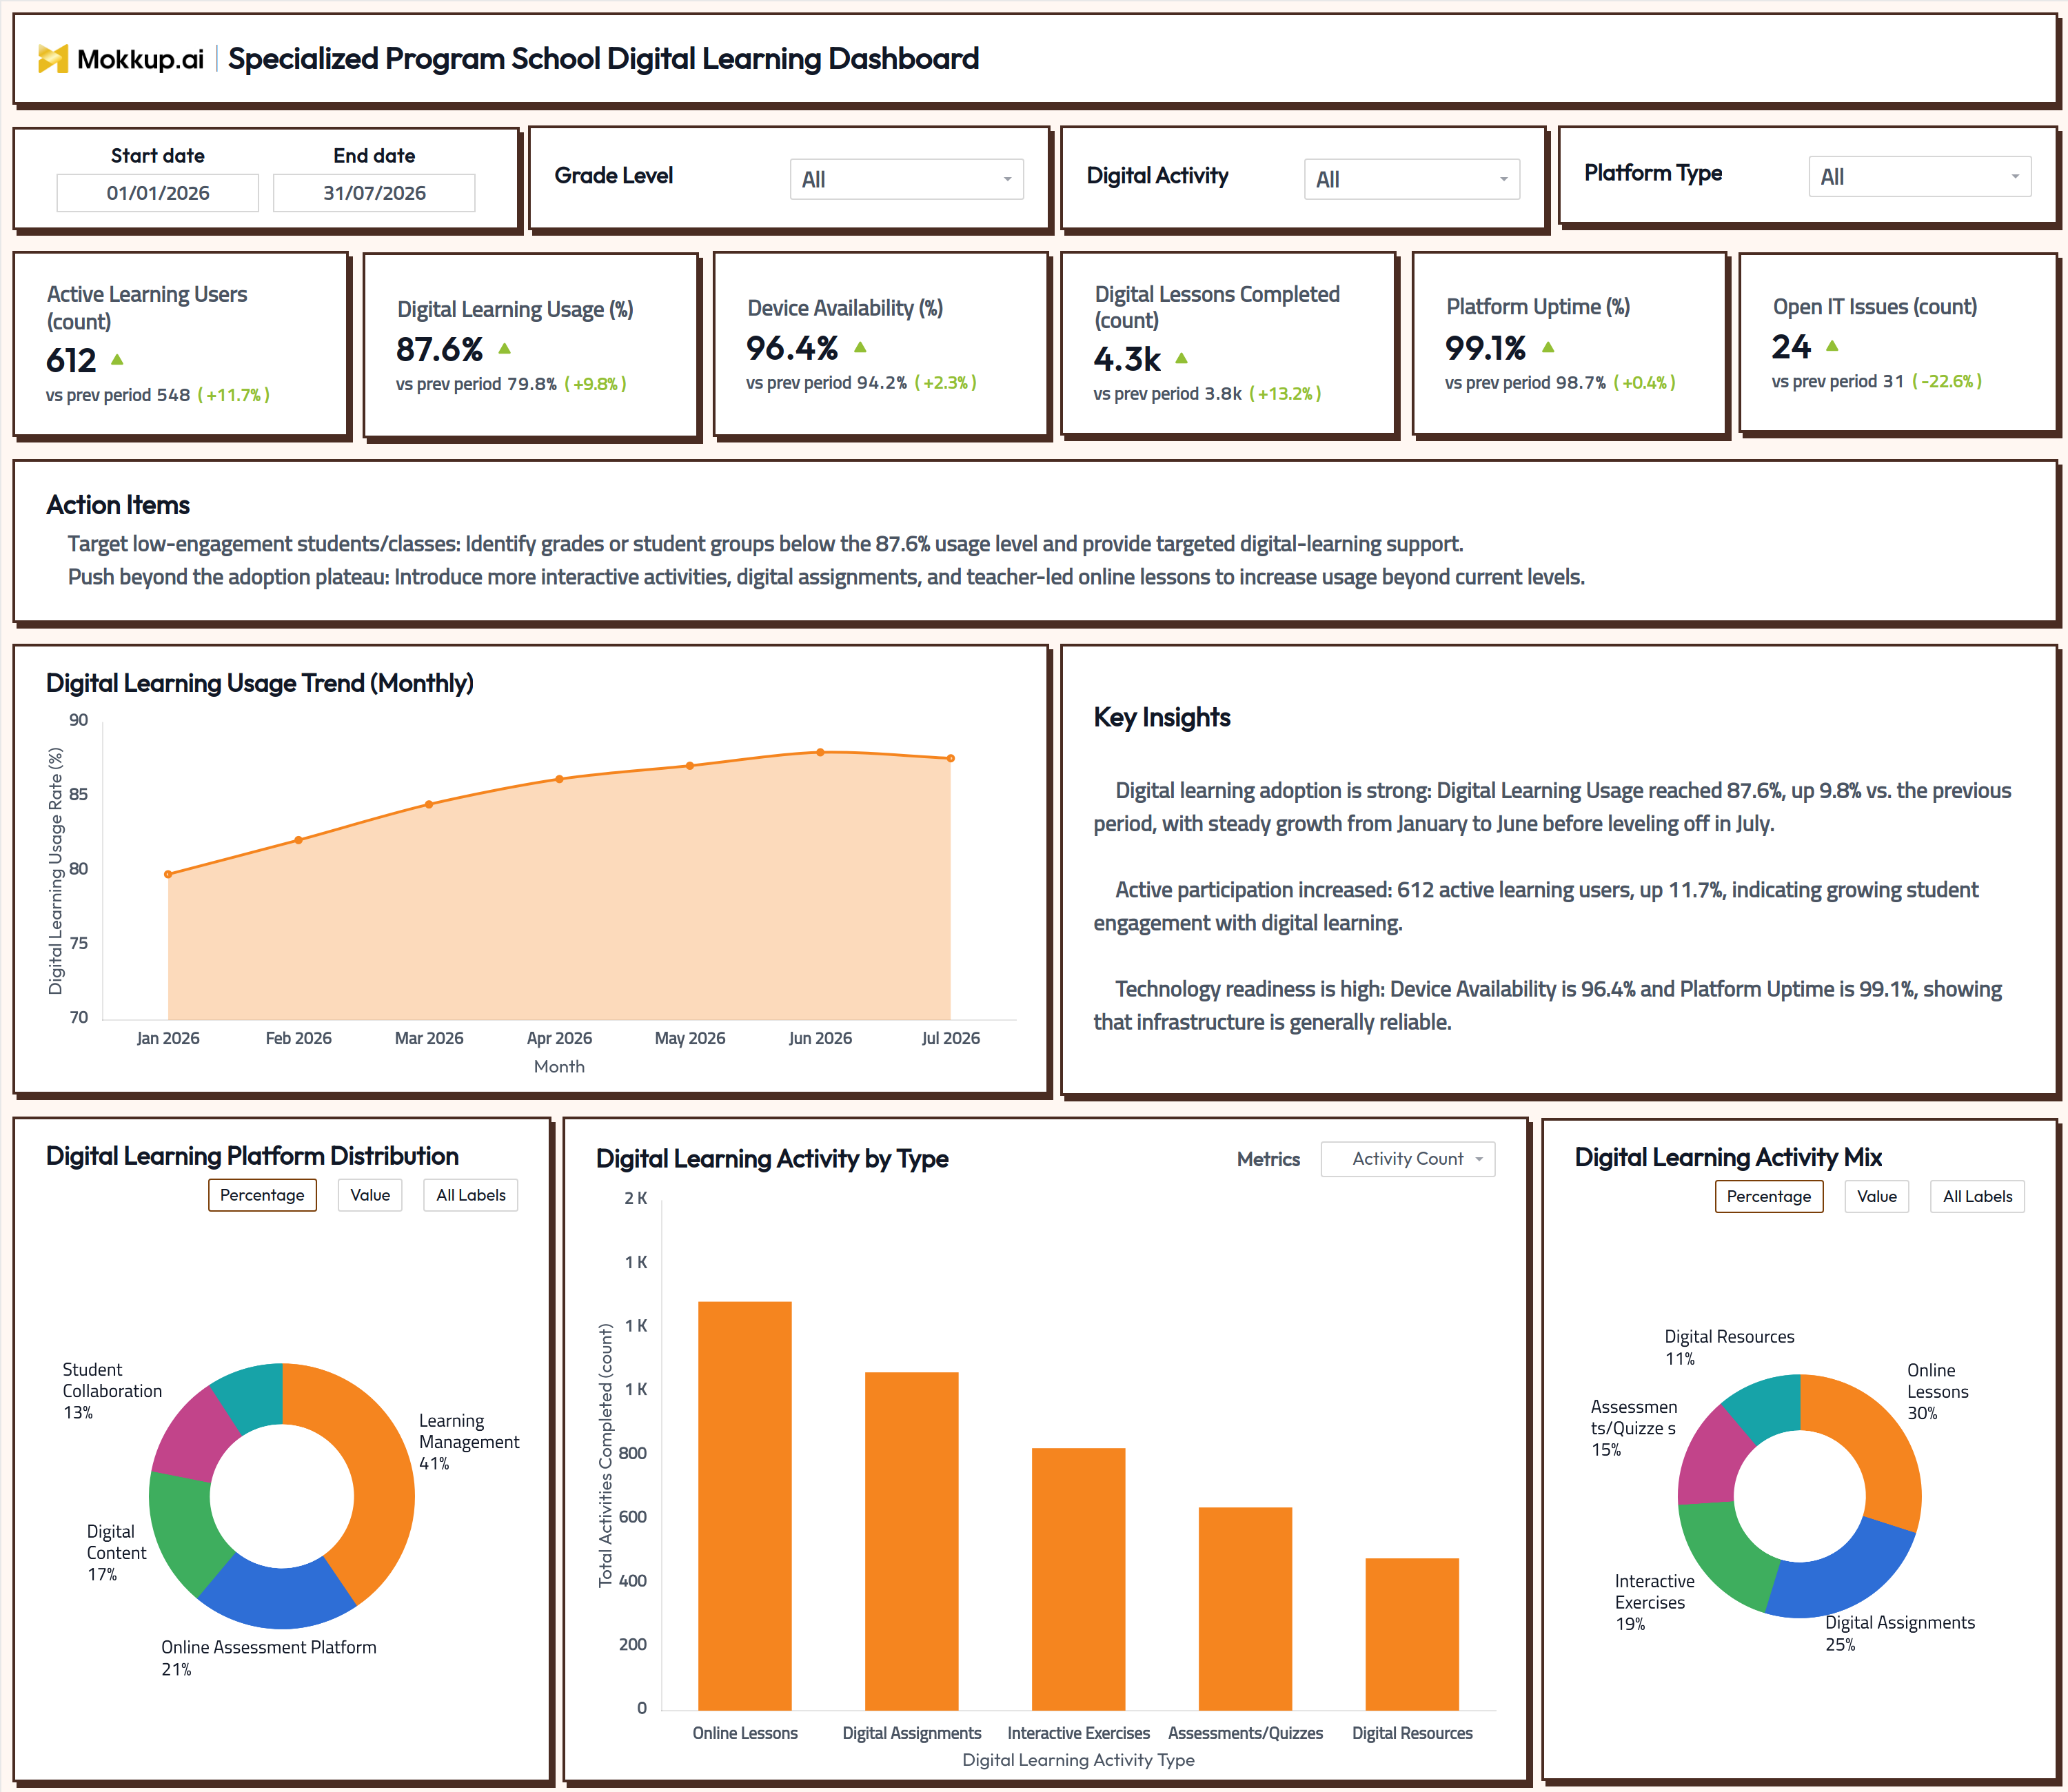Click the Feb 2026 data point on trend
Image resolution: width=2068 pixels, height=1792 pixels.
click(298, 840)
